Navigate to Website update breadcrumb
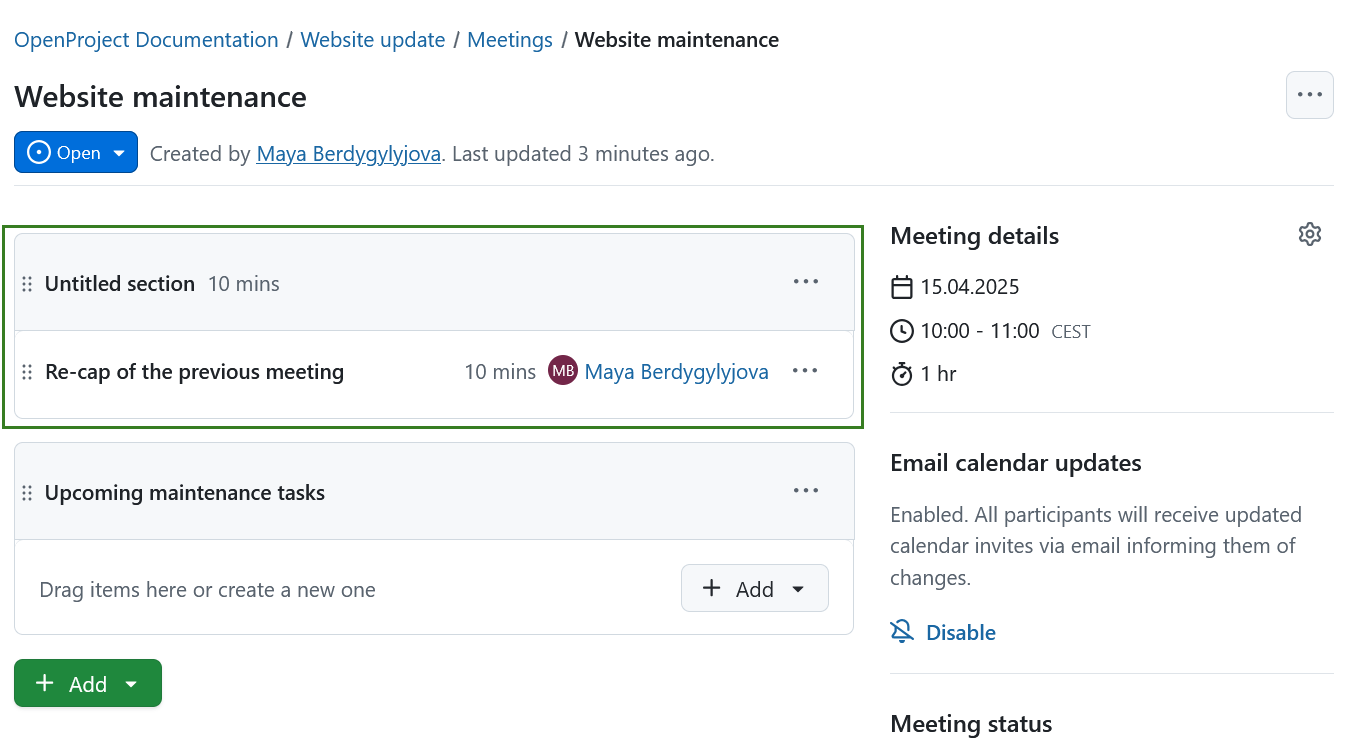 (373, 40)
